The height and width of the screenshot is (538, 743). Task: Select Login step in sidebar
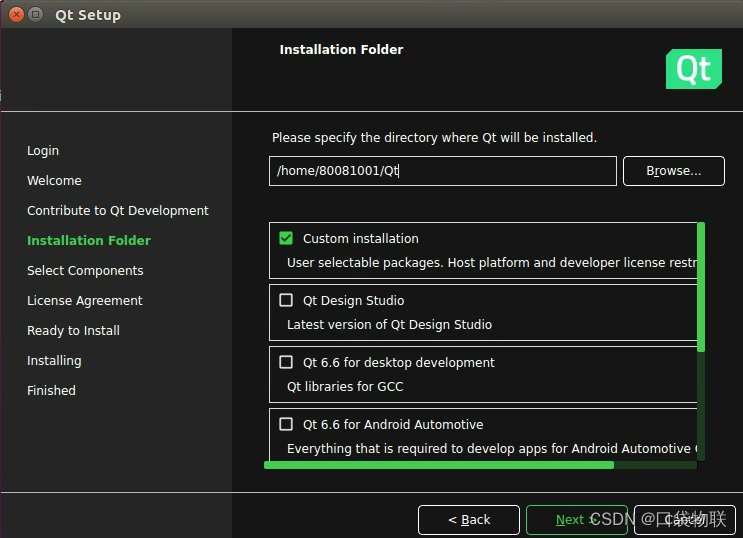point(43,151)
